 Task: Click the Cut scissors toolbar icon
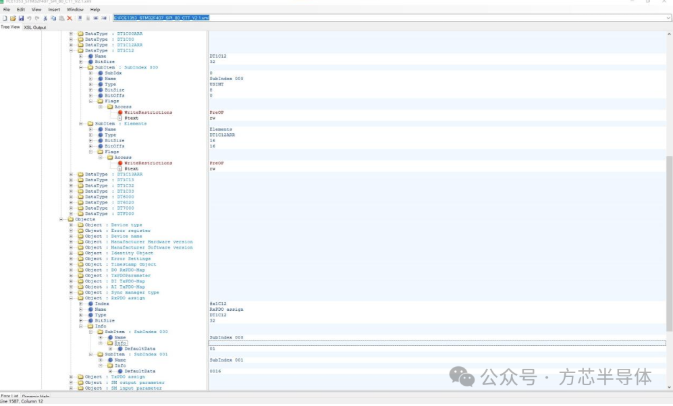pyautogui.click(x=45, y=18)
